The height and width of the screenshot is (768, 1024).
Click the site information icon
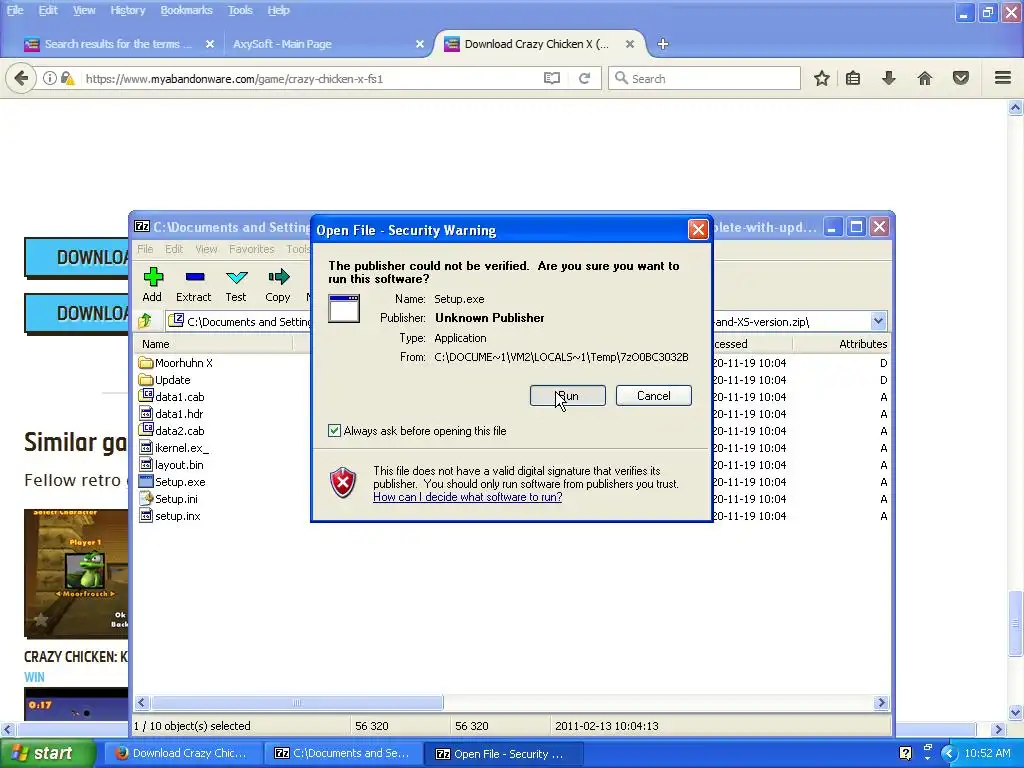tap(50, 78)
